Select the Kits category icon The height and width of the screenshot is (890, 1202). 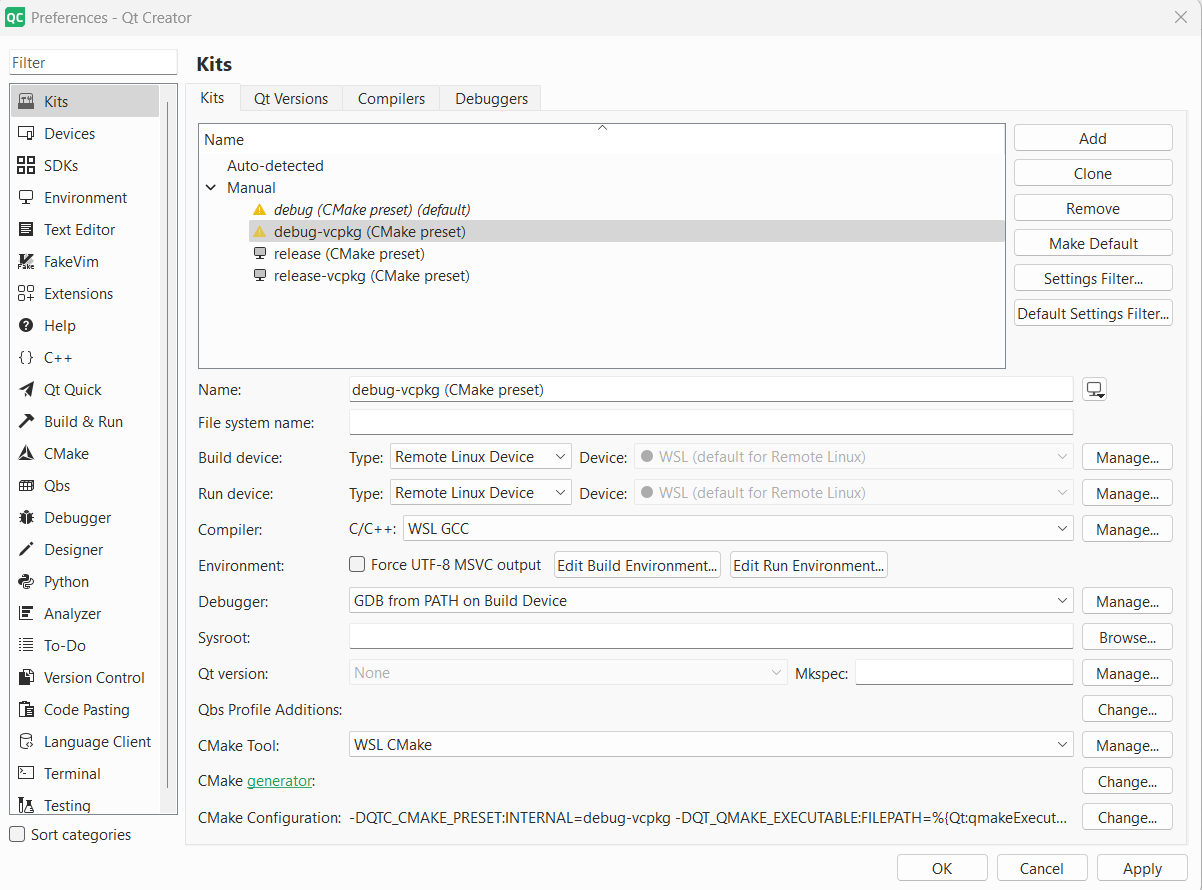[27, 101]
